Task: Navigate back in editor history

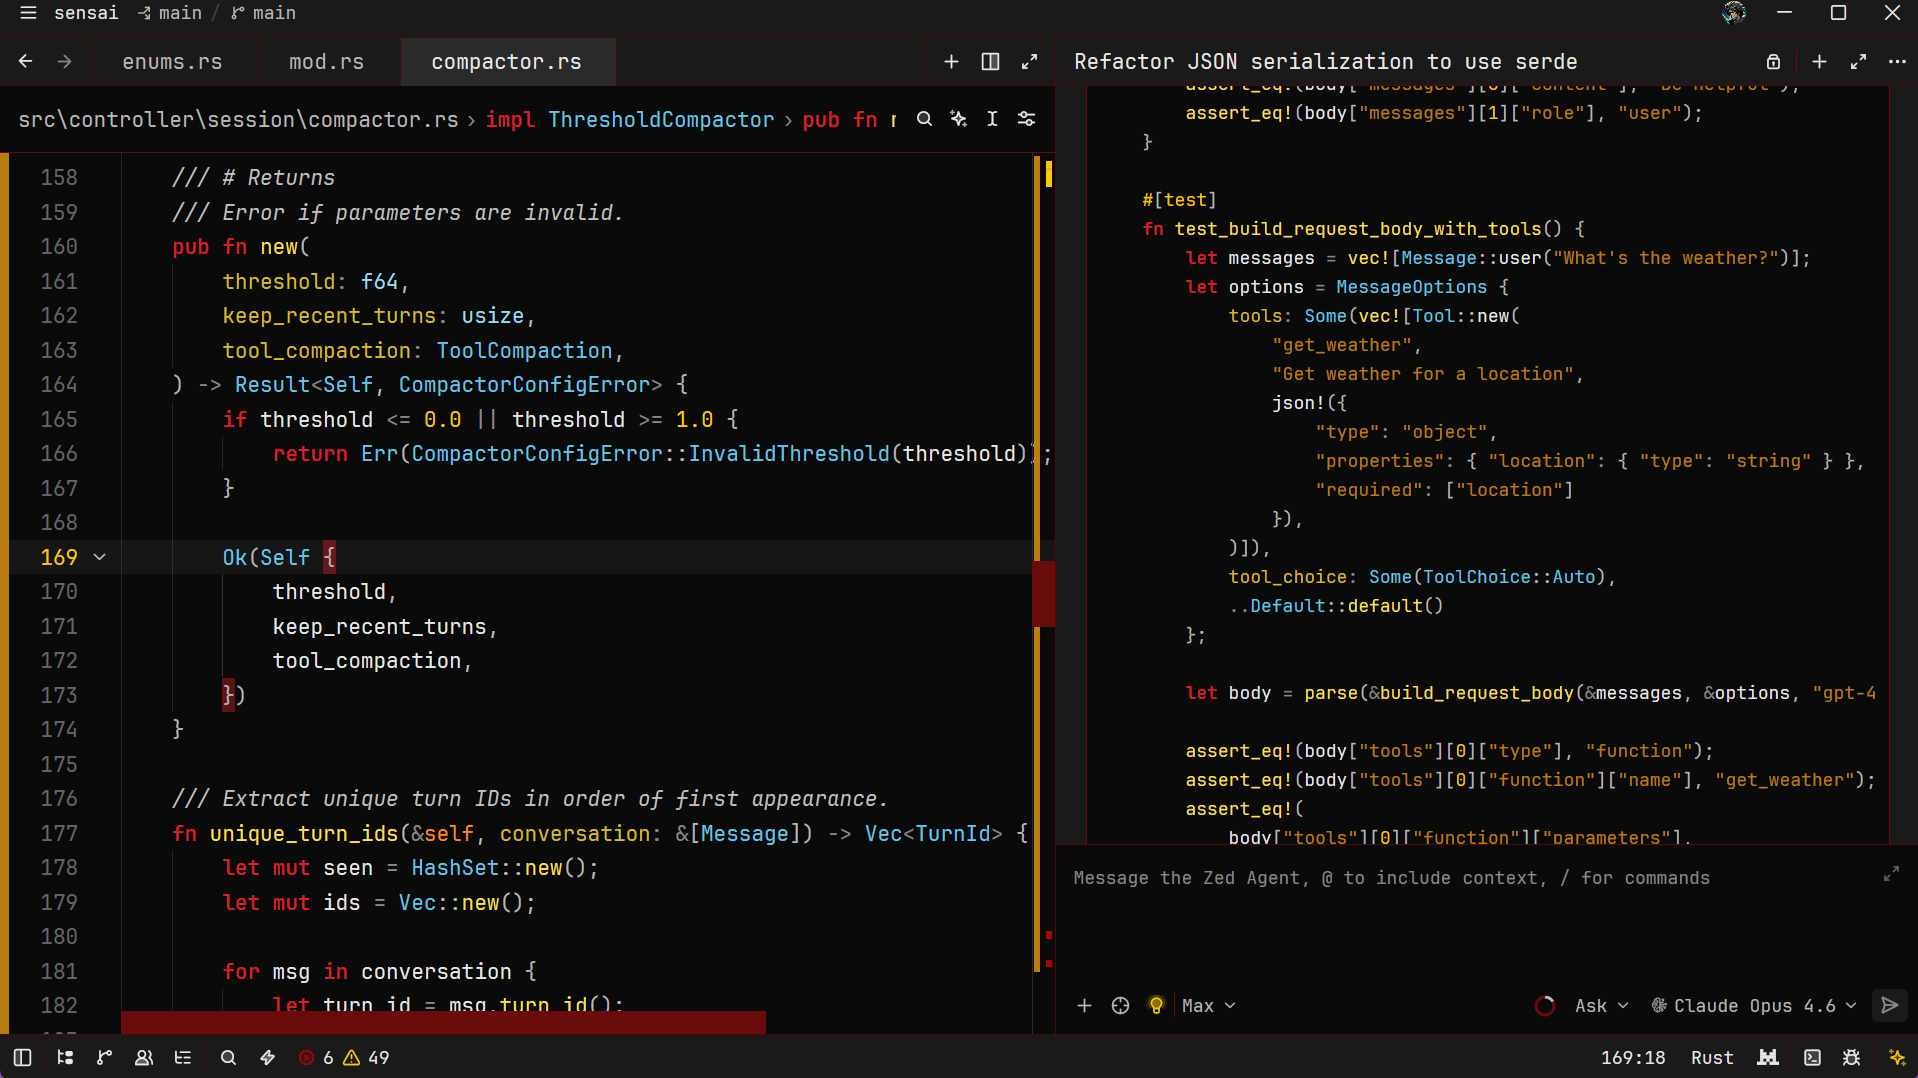Action: 26,62
